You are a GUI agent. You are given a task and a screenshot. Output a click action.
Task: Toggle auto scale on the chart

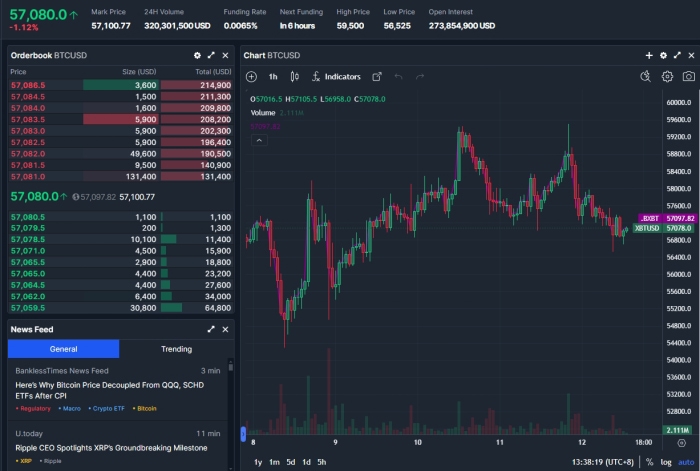(685, 462)
